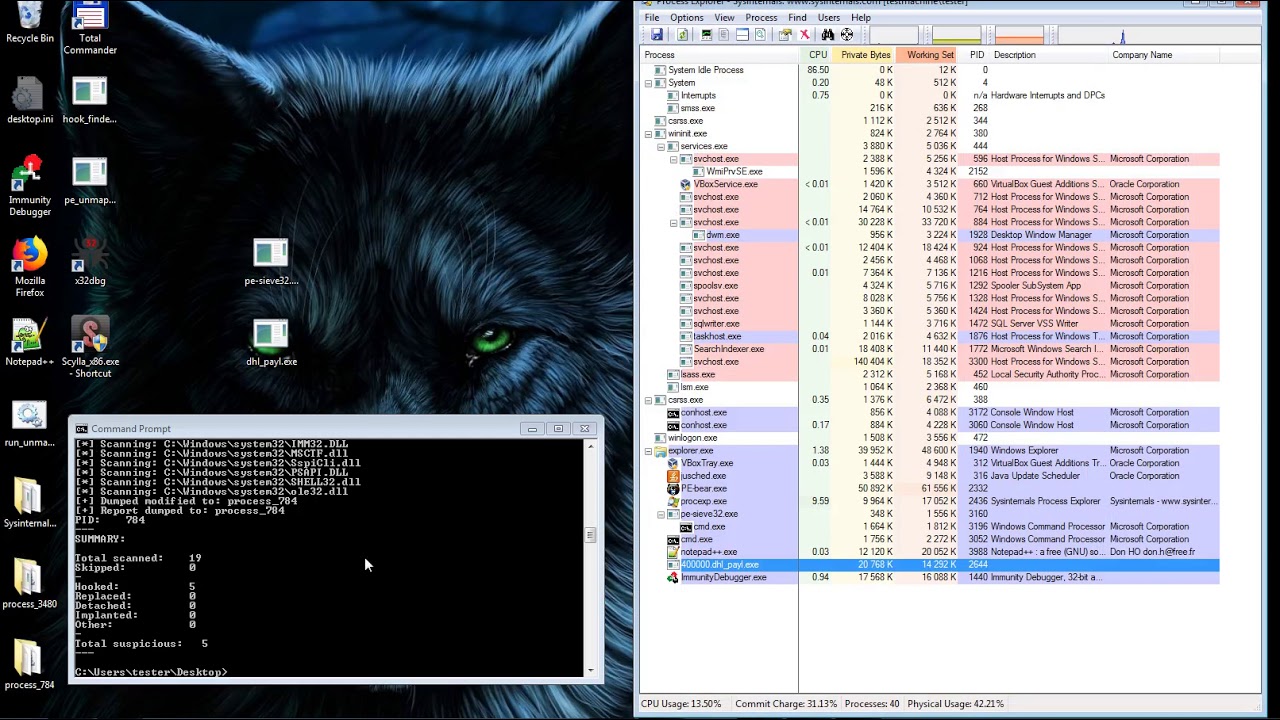Open the Process menu

[761, 18]
